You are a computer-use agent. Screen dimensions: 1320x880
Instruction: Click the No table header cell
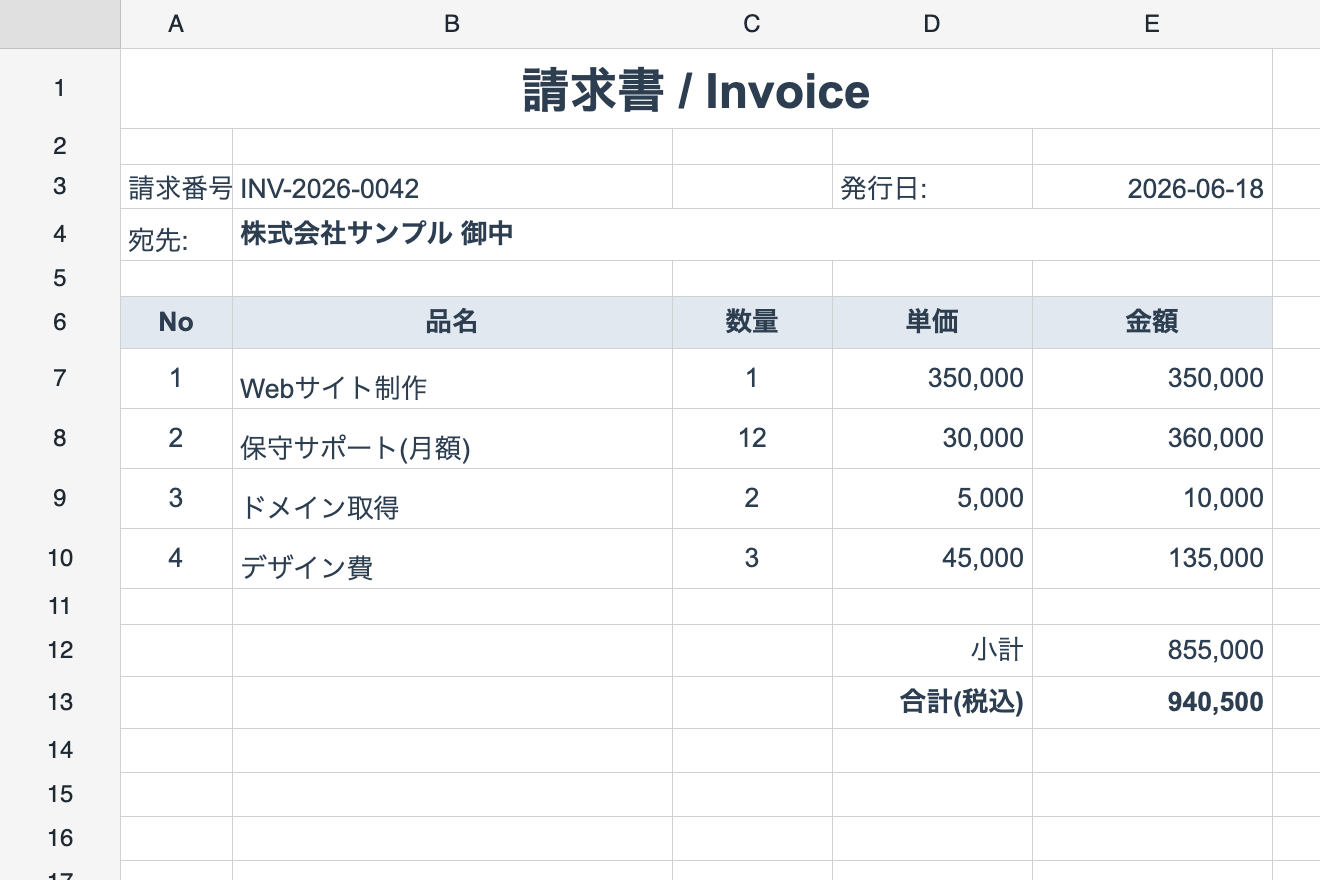pos(176,322)
